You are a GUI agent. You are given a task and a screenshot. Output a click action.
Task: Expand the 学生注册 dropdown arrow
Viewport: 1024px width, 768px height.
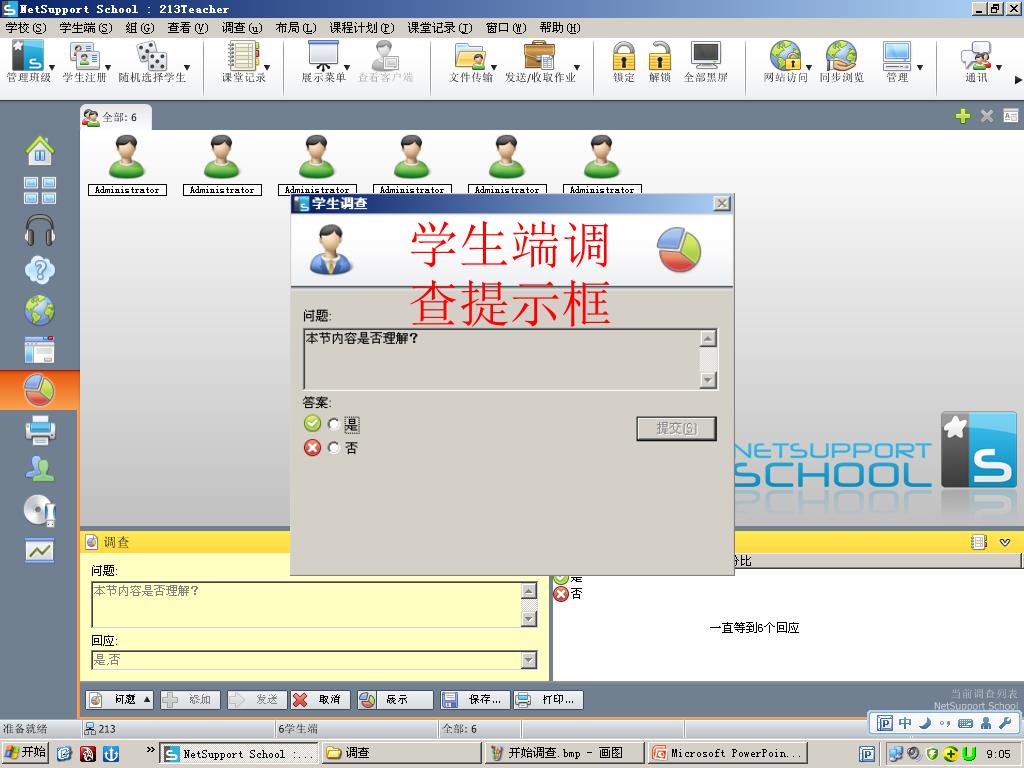click(108, 67)
